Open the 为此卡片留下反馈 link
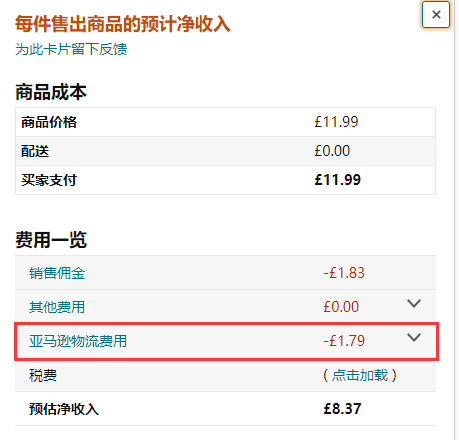The image size is (459, 440). (71, 49)
